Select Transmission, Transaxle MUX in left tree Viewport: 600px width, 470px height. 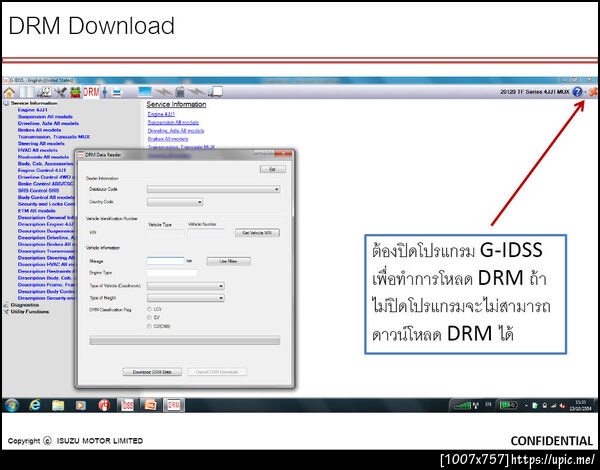click(x=54, y=137)
